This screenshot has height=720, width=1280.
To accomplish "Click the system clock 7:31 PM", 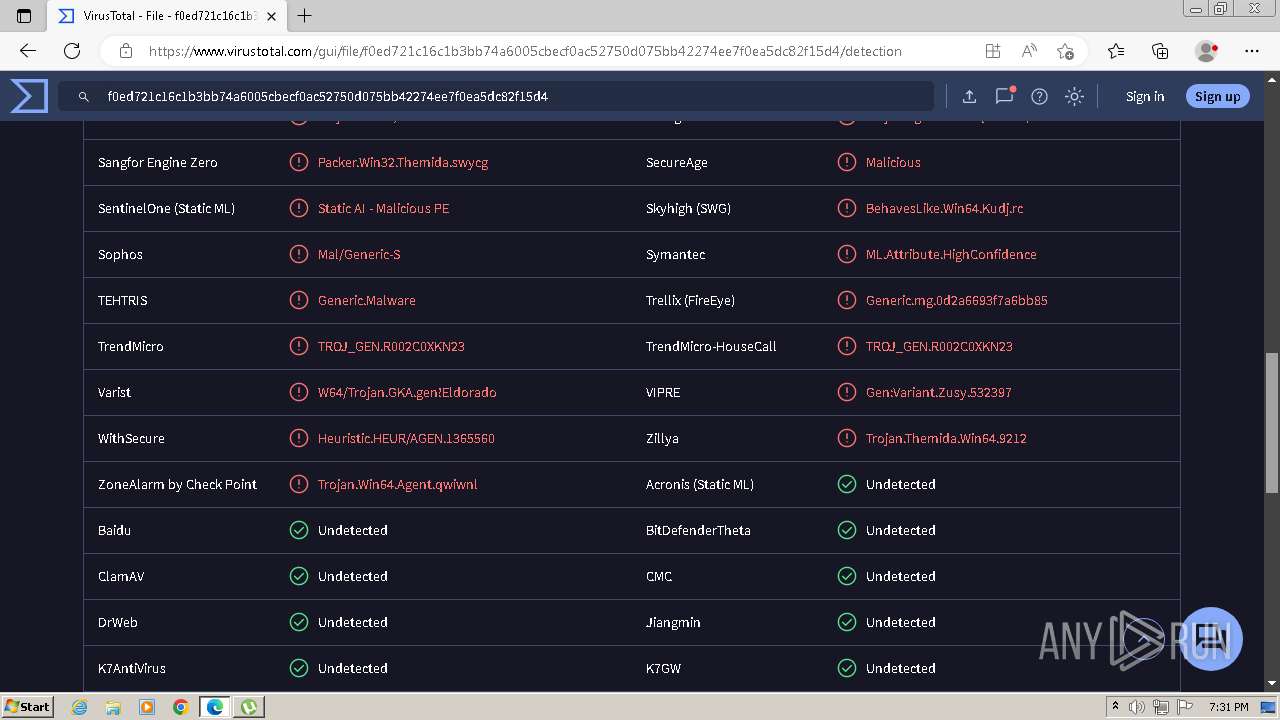I will pyautogui.click(x=1229, y=707).
